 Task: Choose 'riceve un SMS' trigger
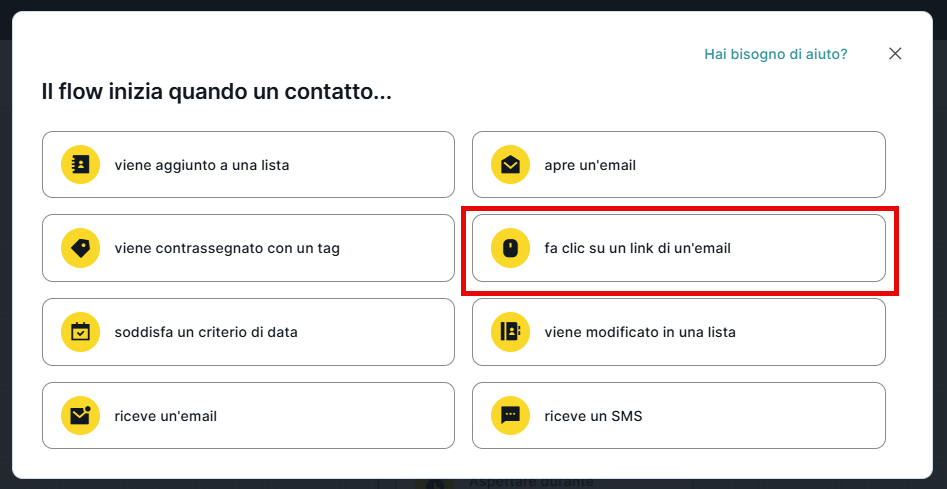click(678, 416)
